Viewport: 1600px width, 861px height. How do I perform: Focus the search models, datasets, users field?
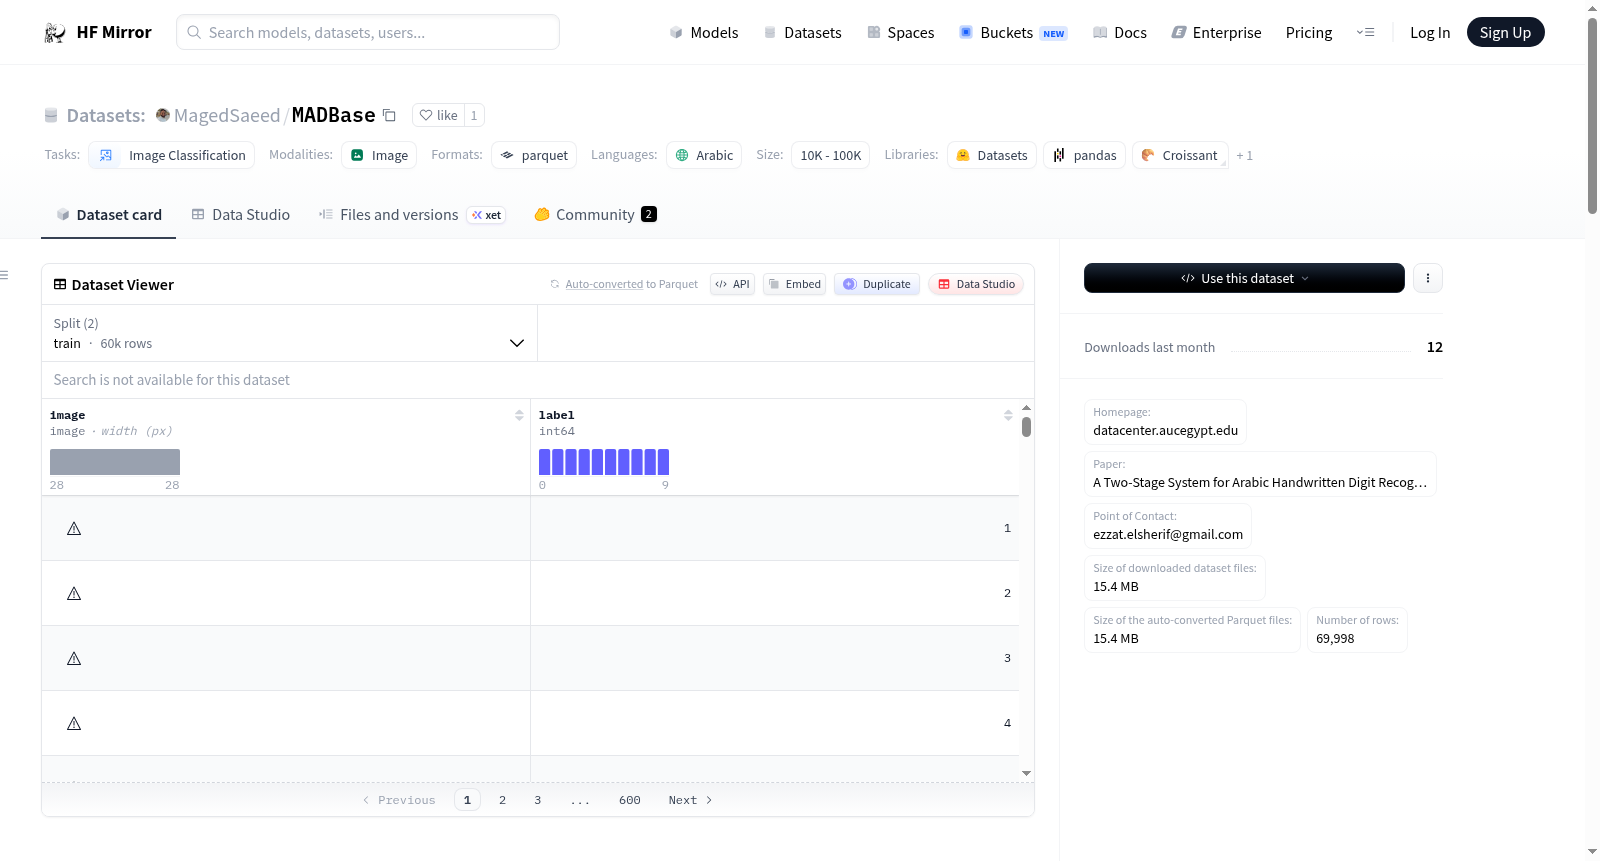[368, 33]
